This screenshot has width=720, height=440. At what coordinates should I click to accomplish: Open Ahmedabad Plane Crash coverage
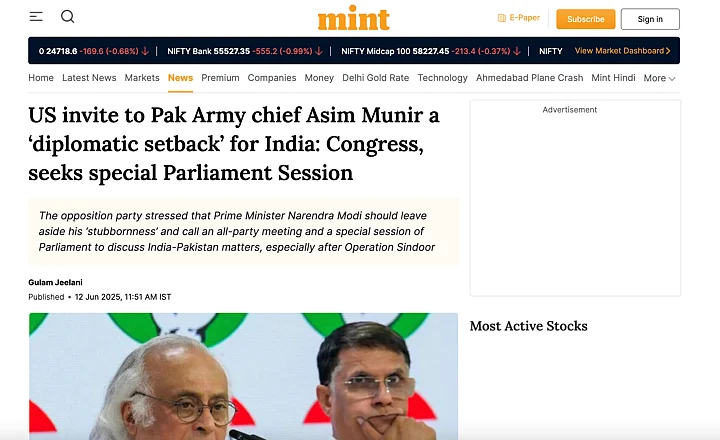pyautogui.click(x=529, y=78)
